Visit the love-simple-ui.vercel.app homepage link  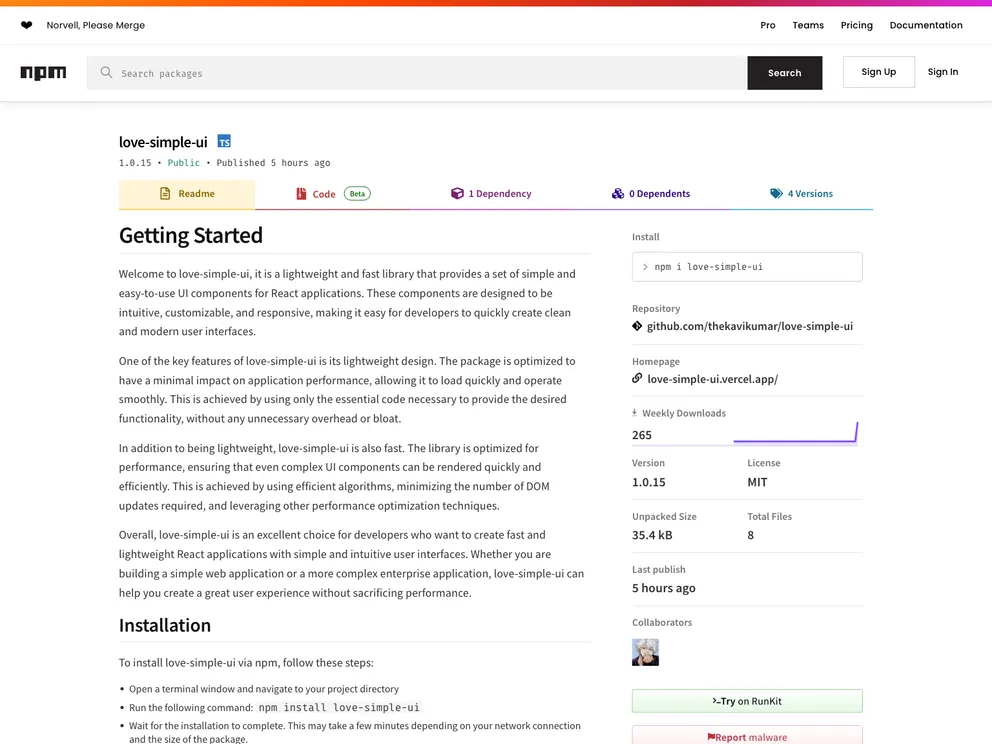pyautogui.click(x=712, y=378)
